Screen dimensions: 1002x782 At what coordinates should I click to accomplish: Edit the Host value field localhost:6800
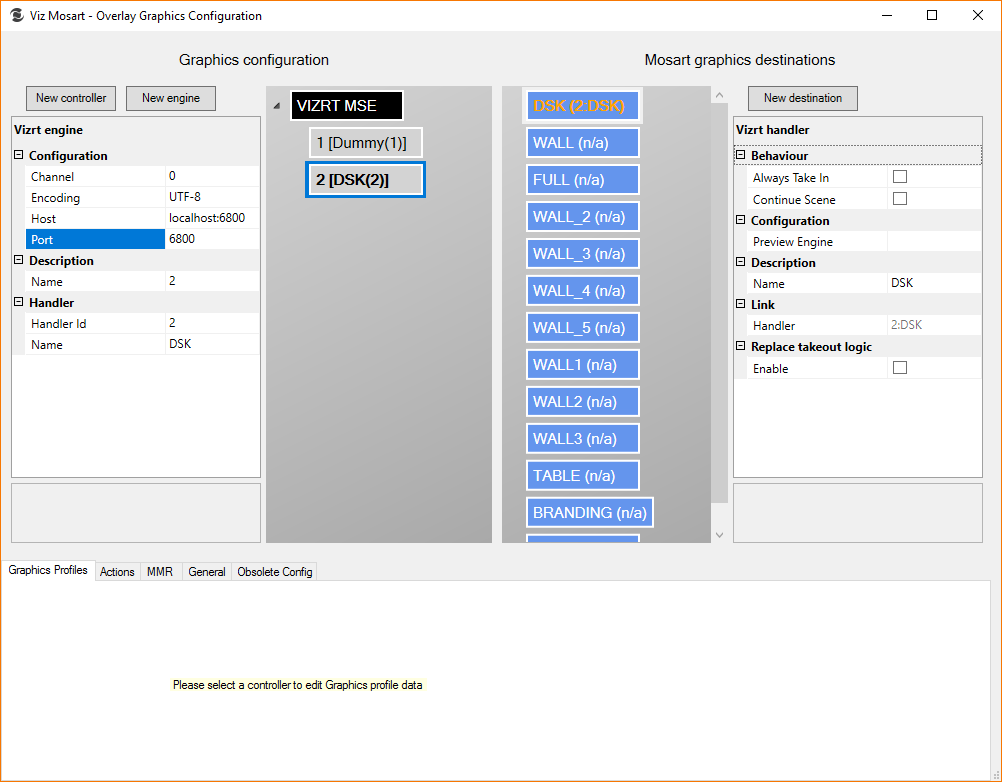click(x=212, y=218)
